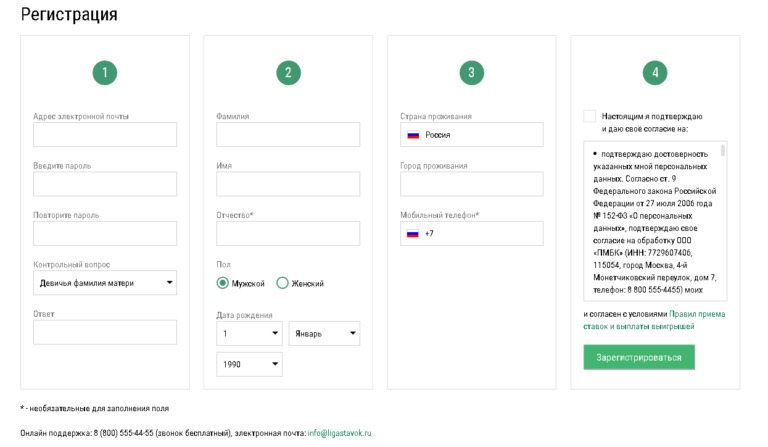Click the step 4 green circle icon
Screen dimensions: 768x447
pyautogui.click(x=655, y=72)
